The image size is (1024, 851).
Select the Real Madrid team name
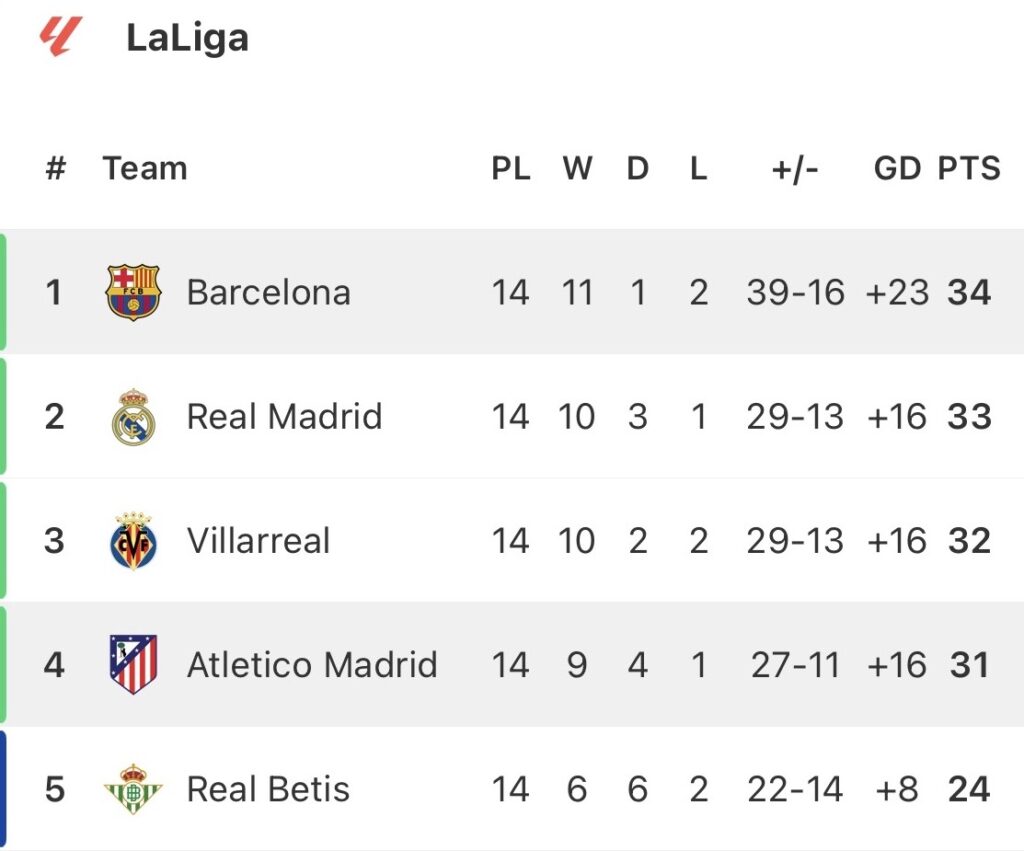coord(284,416)
